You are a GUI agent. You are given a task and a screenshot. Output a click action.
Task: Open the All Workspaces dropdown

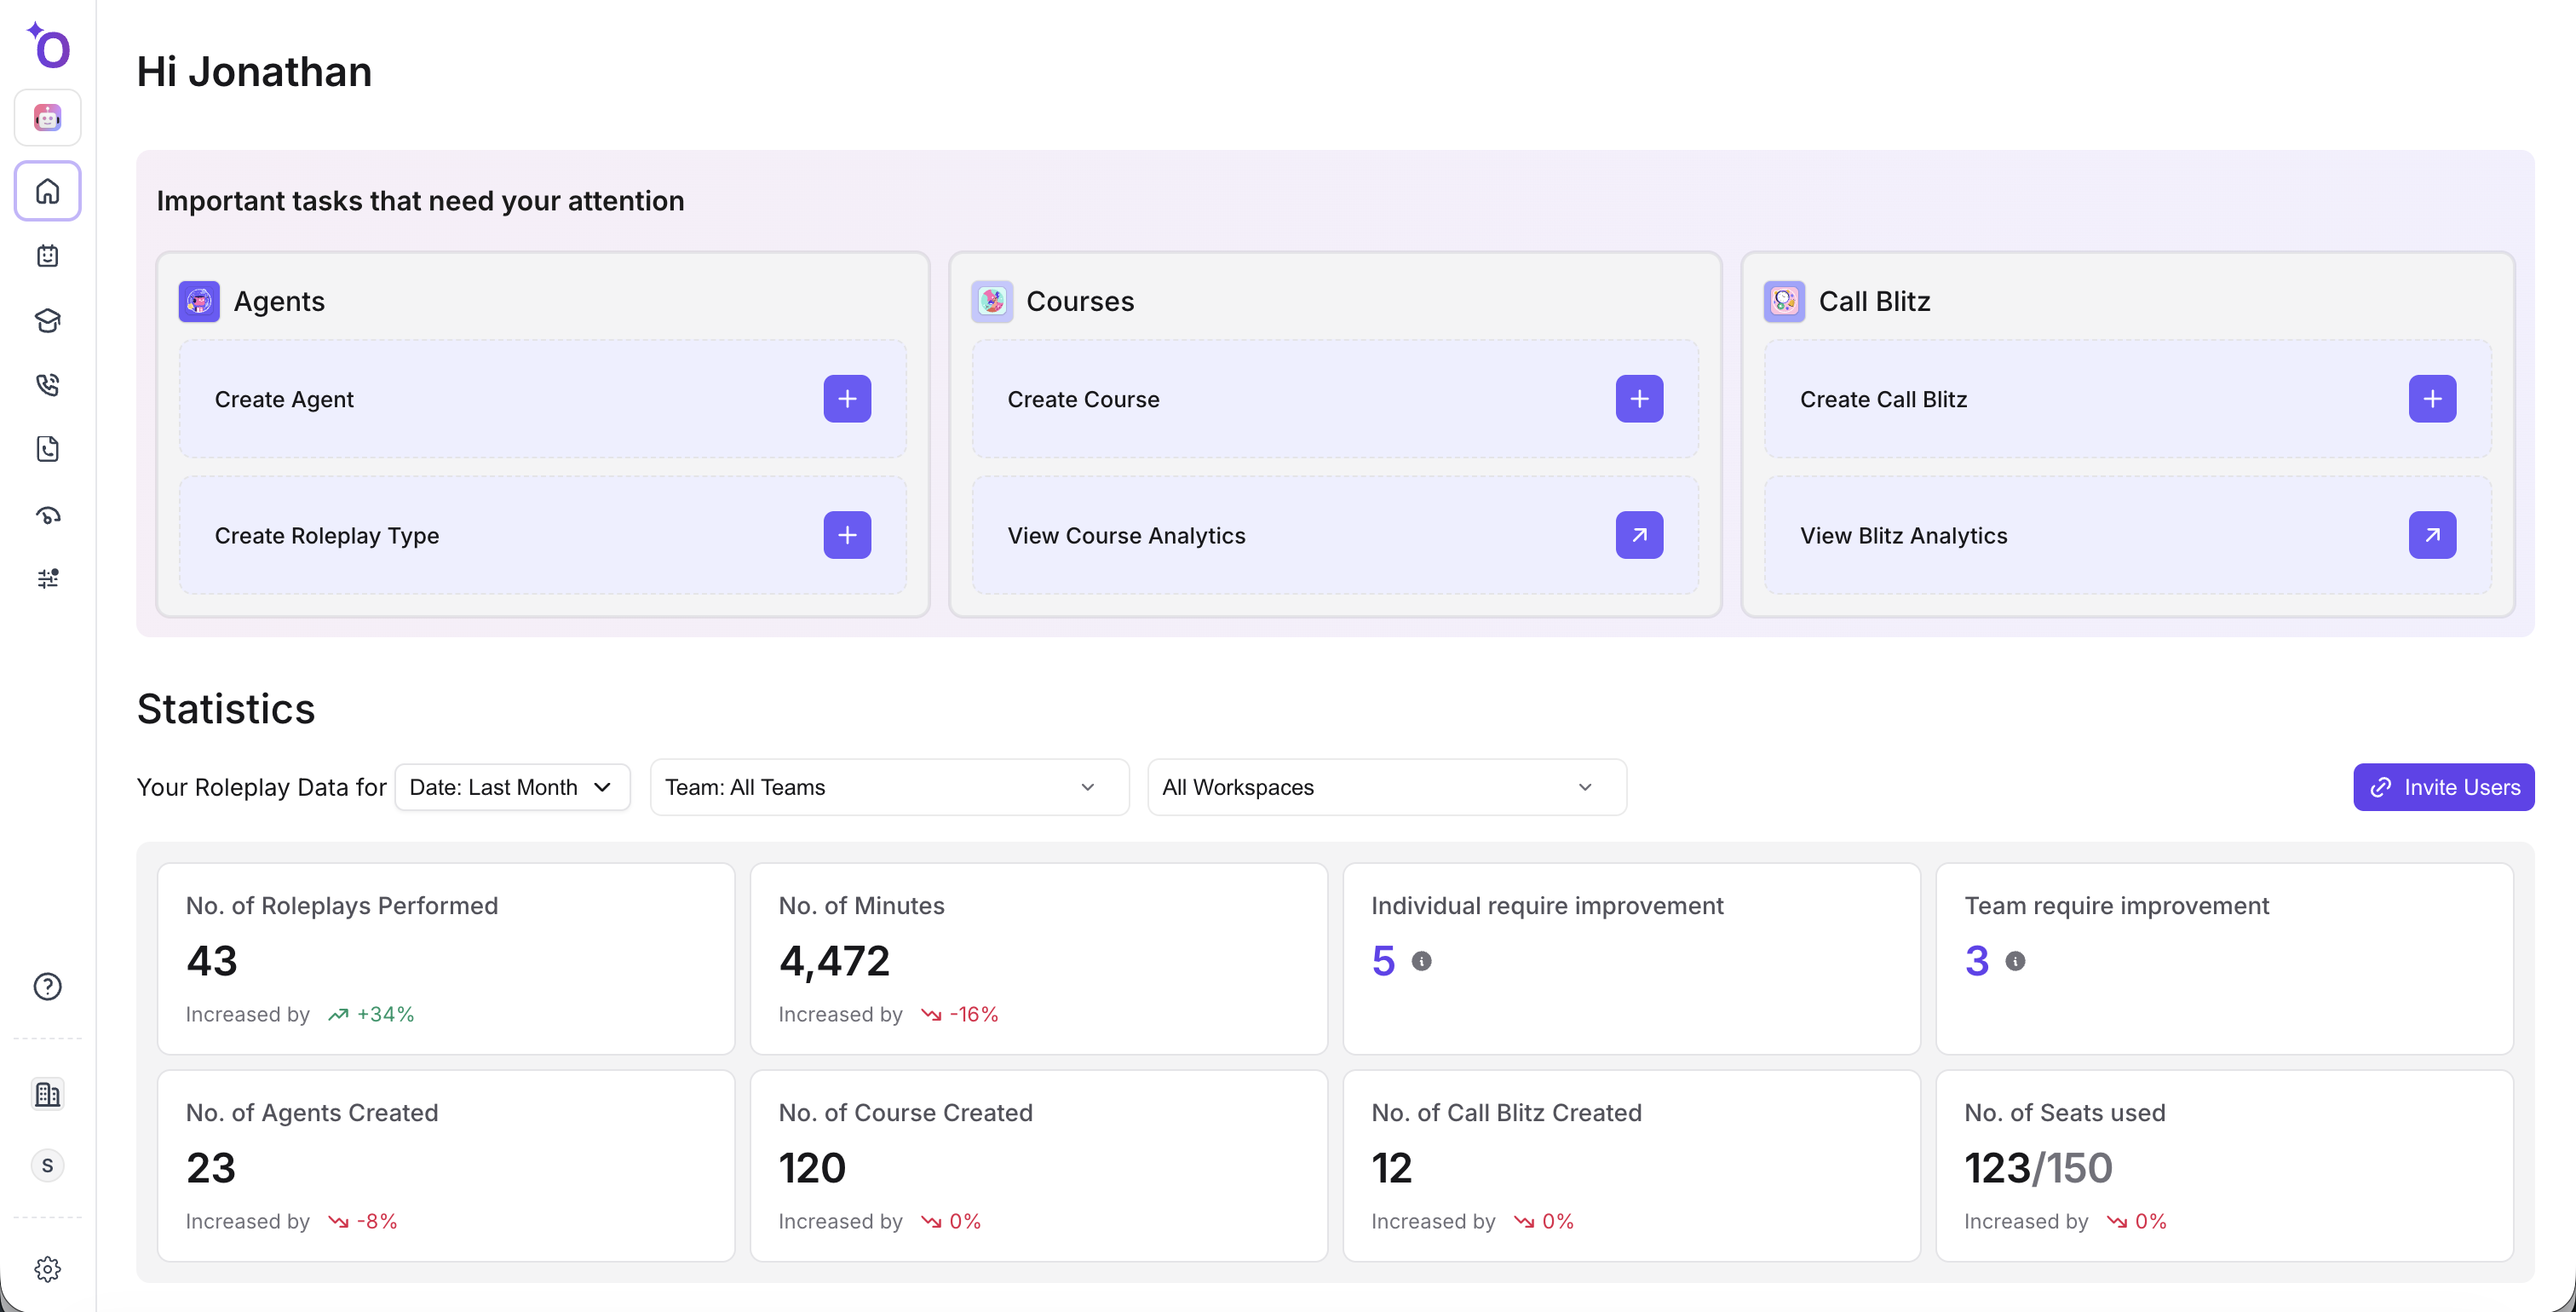1386,787
